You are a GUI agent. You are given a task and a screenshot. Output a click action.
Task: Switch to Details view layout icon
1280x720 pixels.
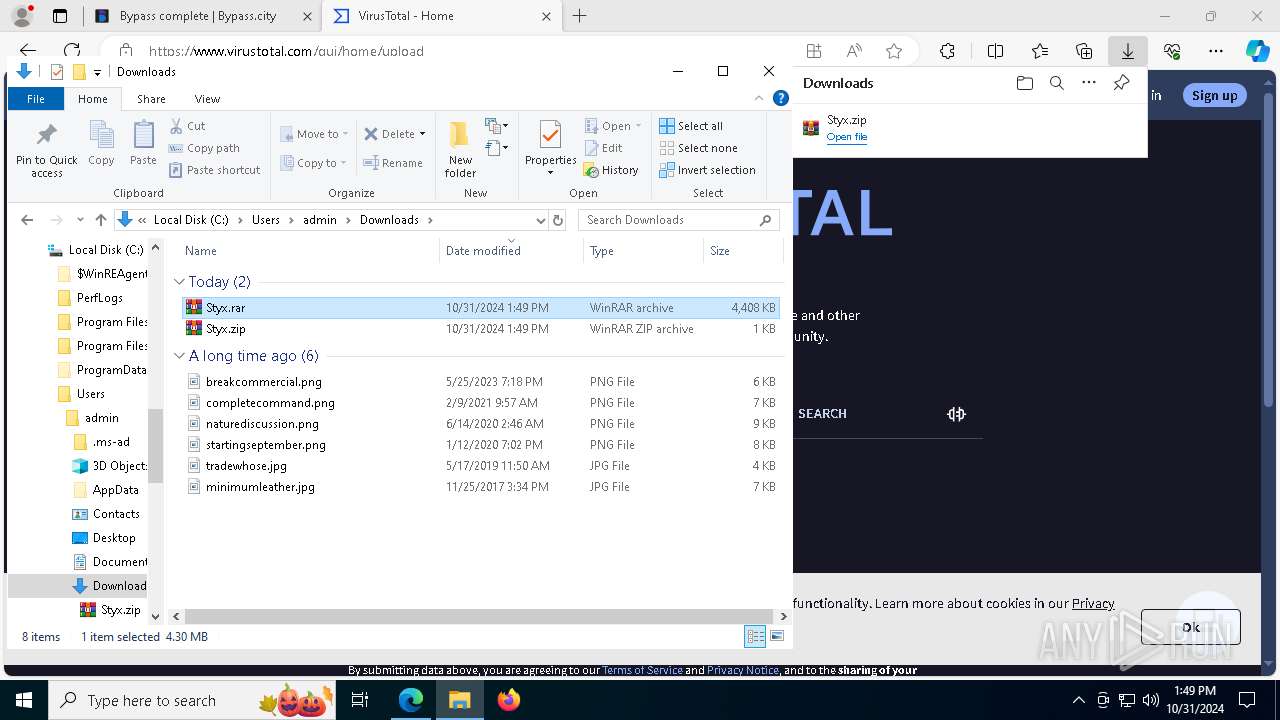click(755, 636)
